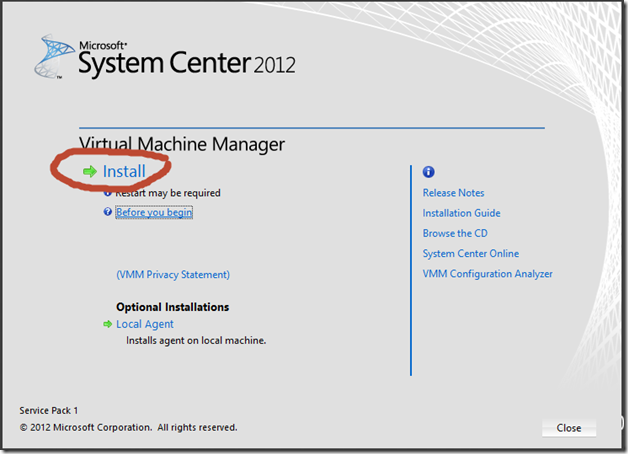
Task: Visit the System Center Online link
Action: [471, 253]
